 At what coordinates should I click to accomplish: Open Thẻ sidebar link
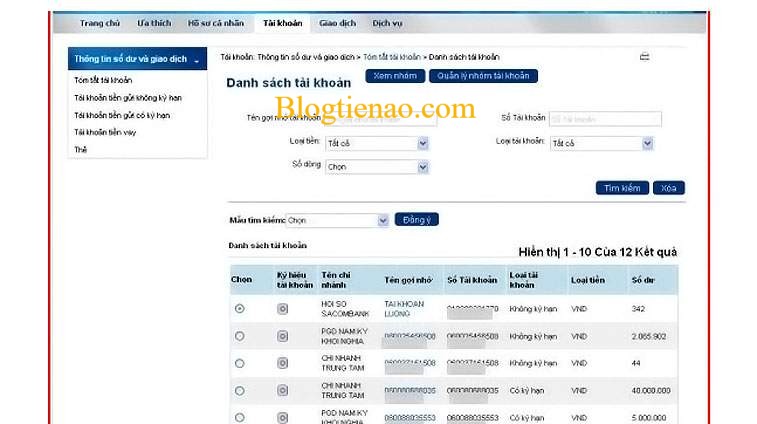coord(81,150)
